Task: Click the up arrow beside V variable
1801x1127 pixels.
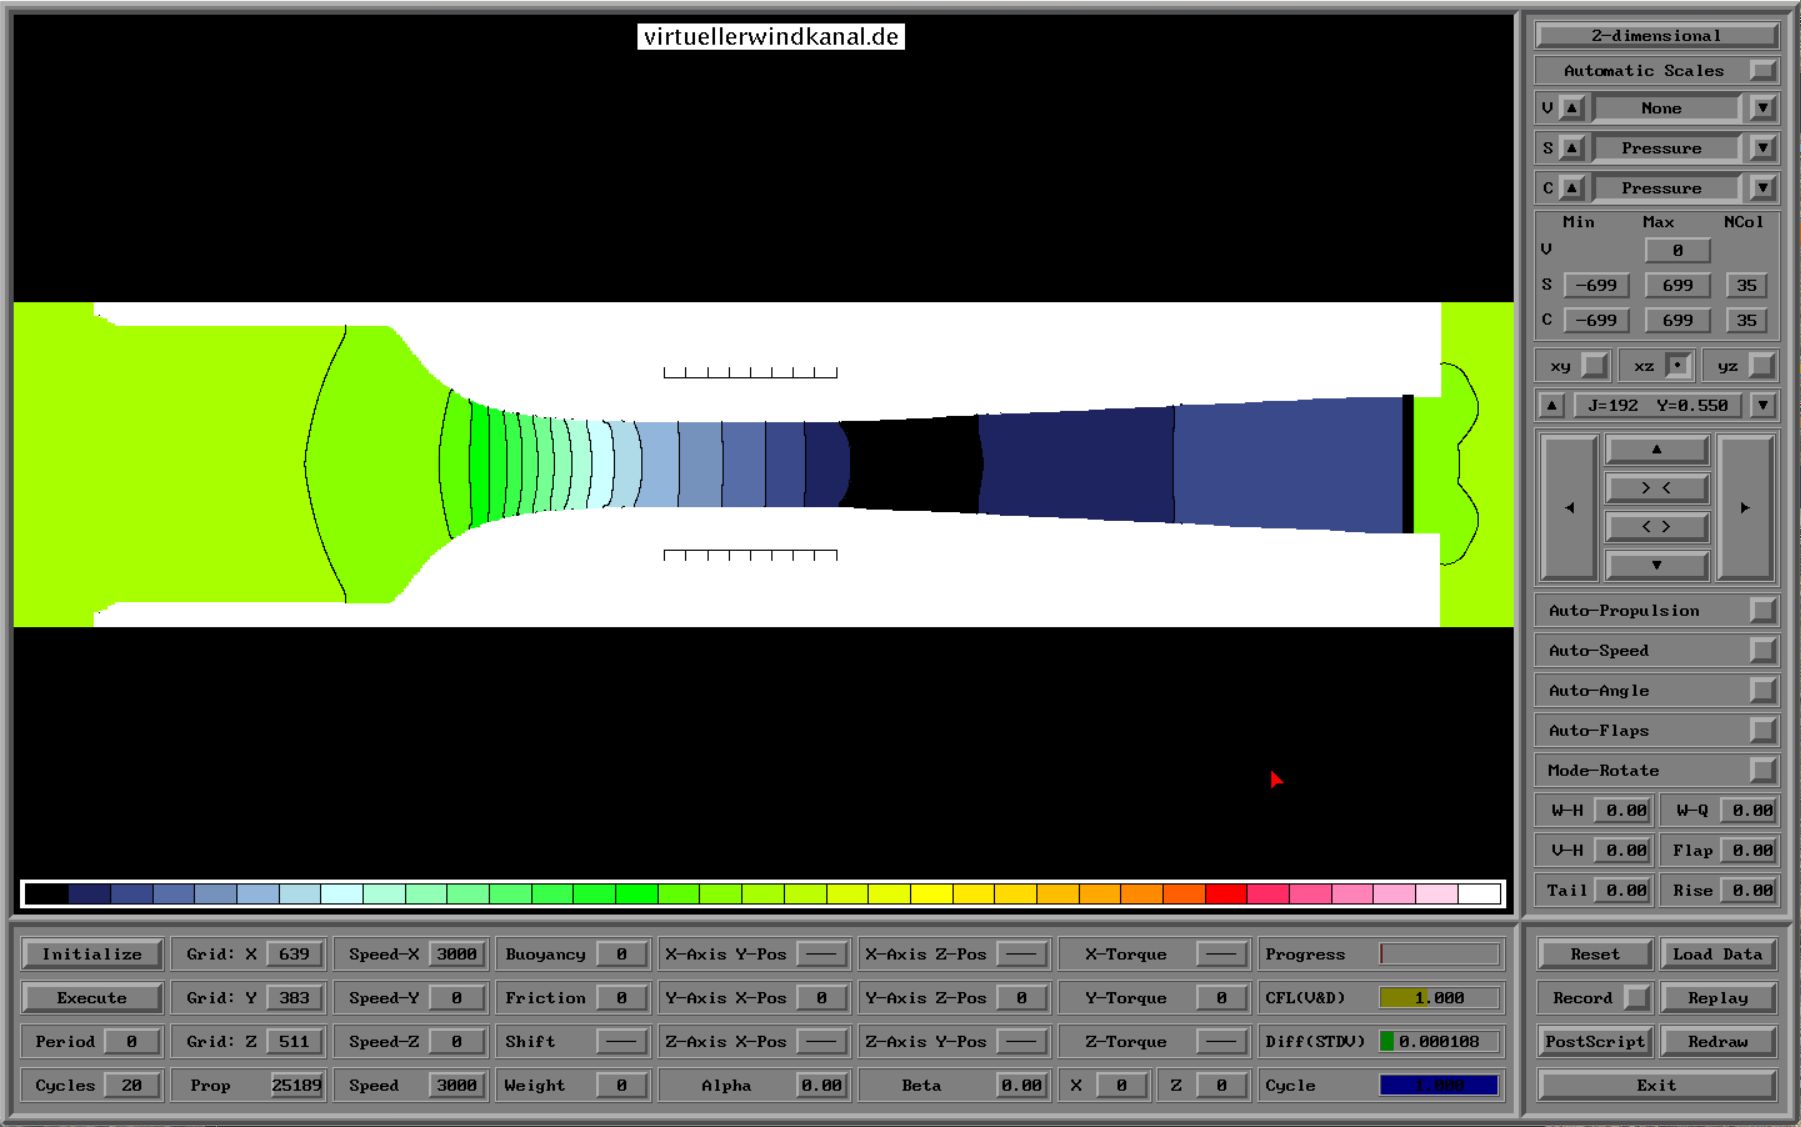Action: coord(1572,108)
